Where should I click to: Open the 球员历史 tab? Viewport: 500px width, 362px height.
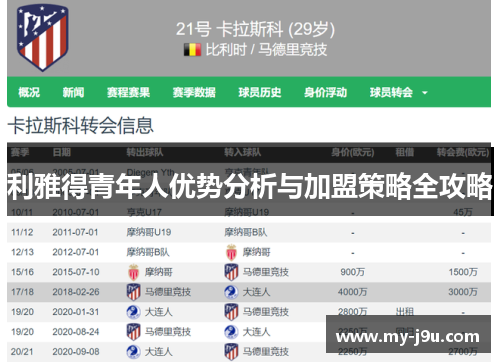pos(260,92)
